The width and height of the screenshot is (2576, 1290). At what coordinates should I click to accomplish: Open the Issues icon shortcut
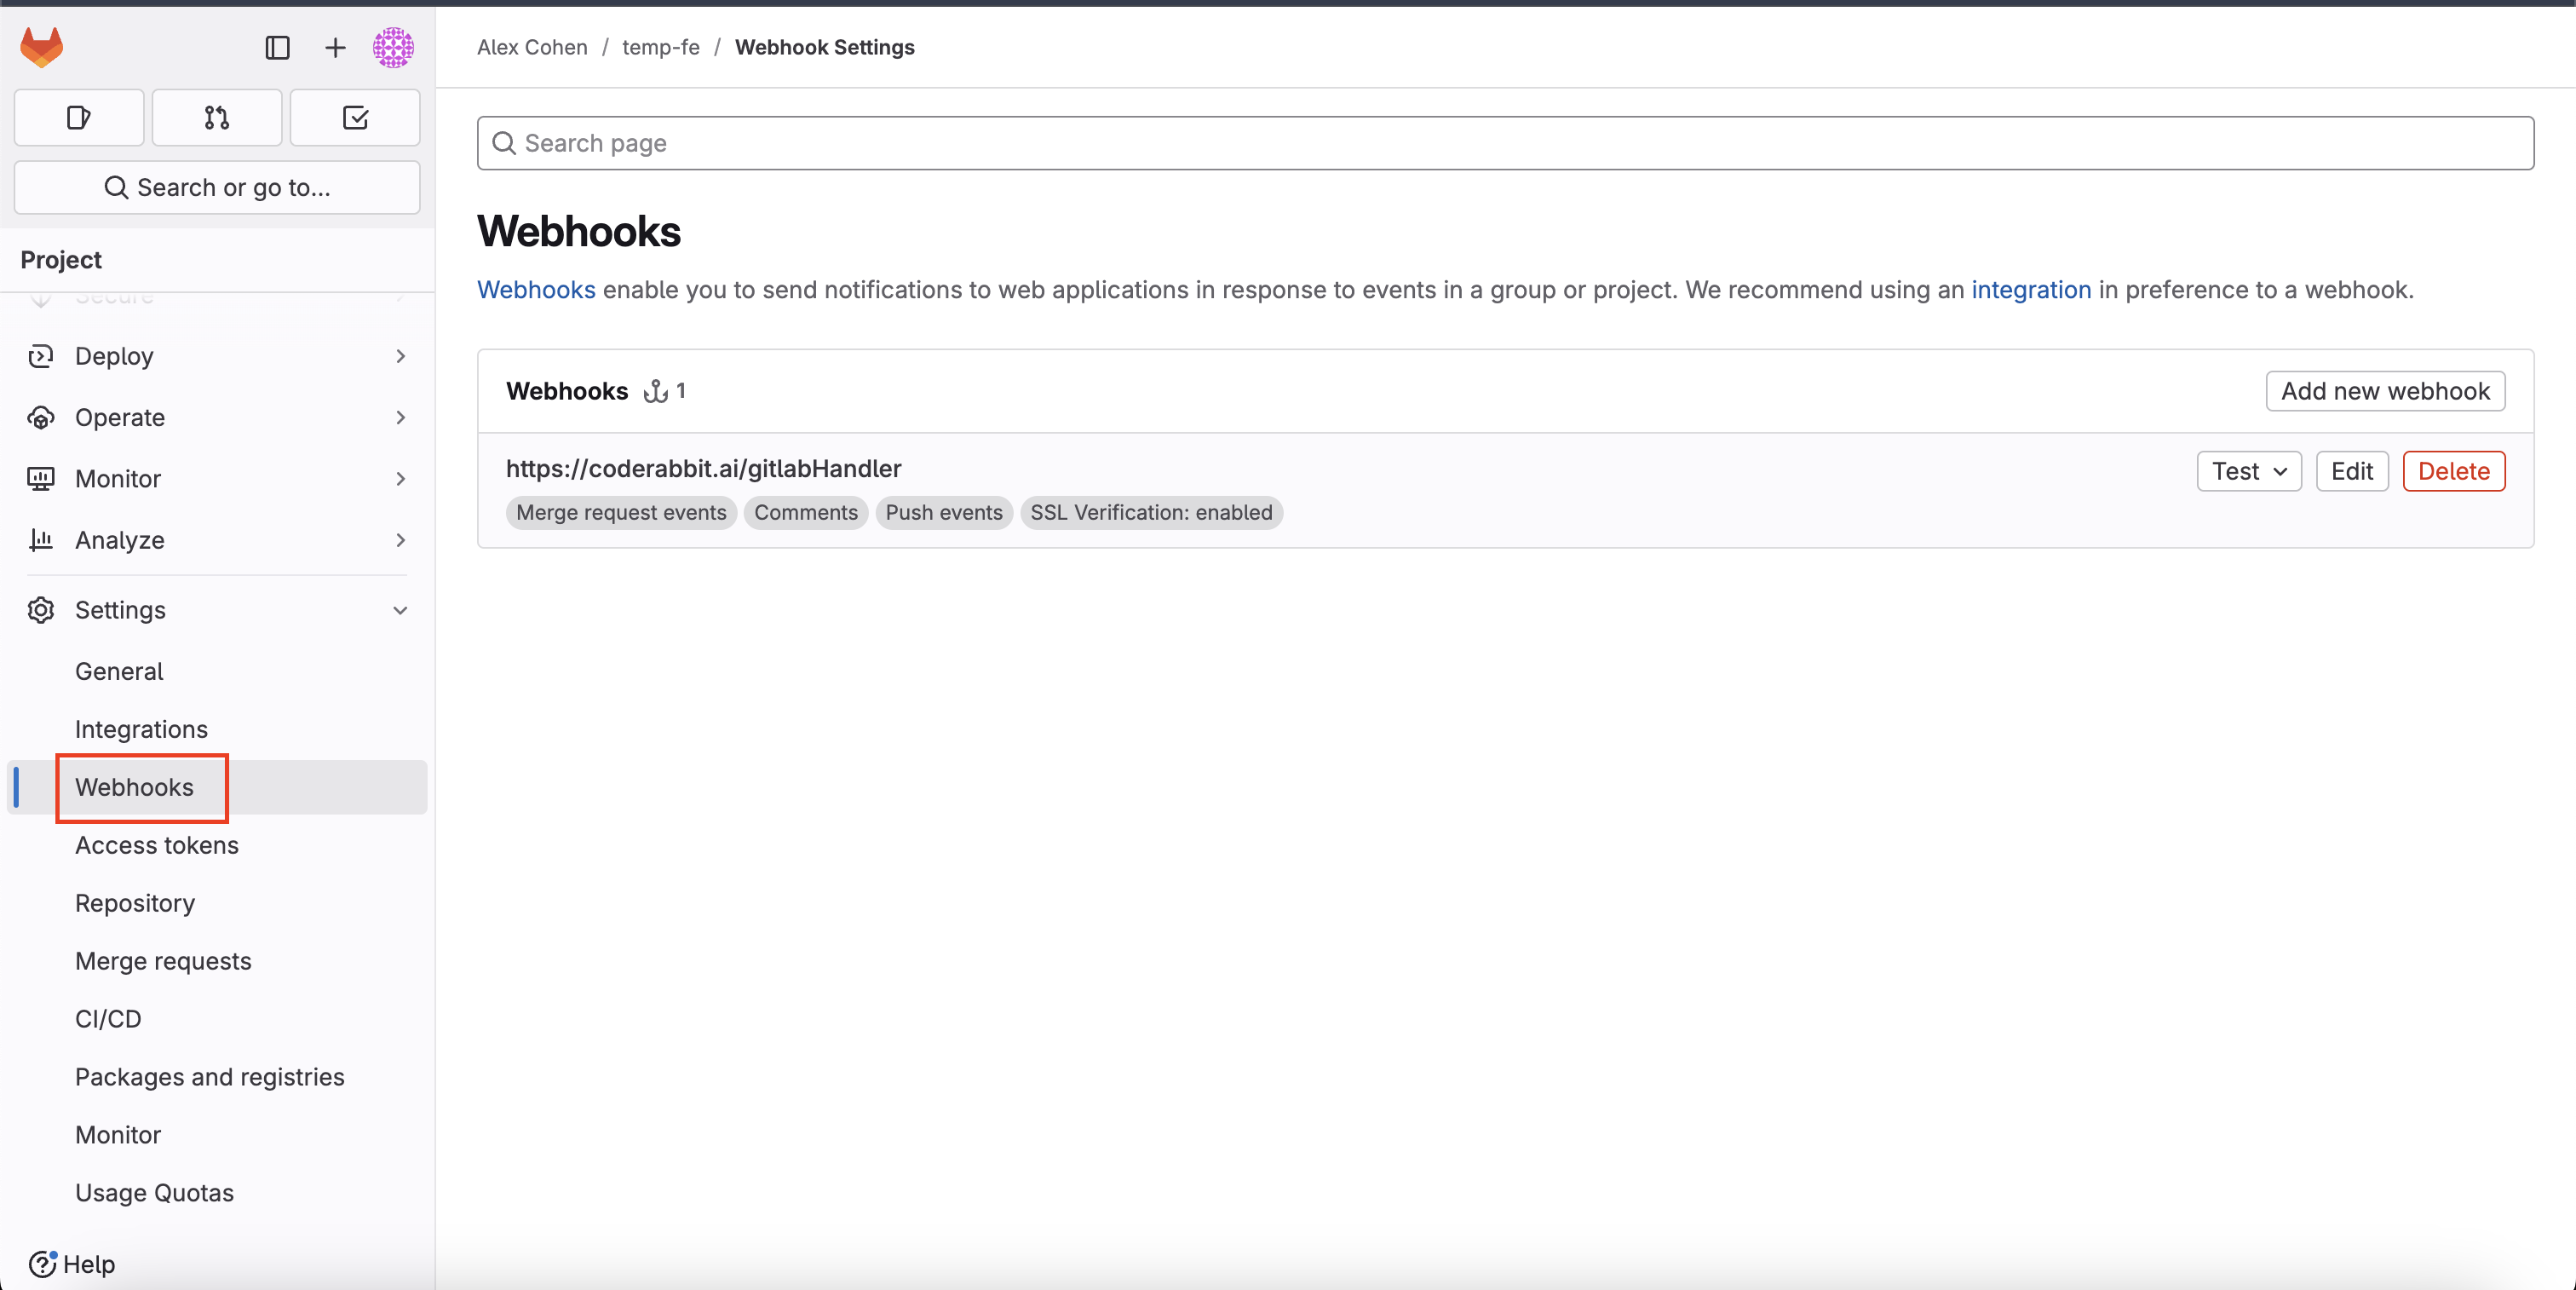tap(78, 117)
